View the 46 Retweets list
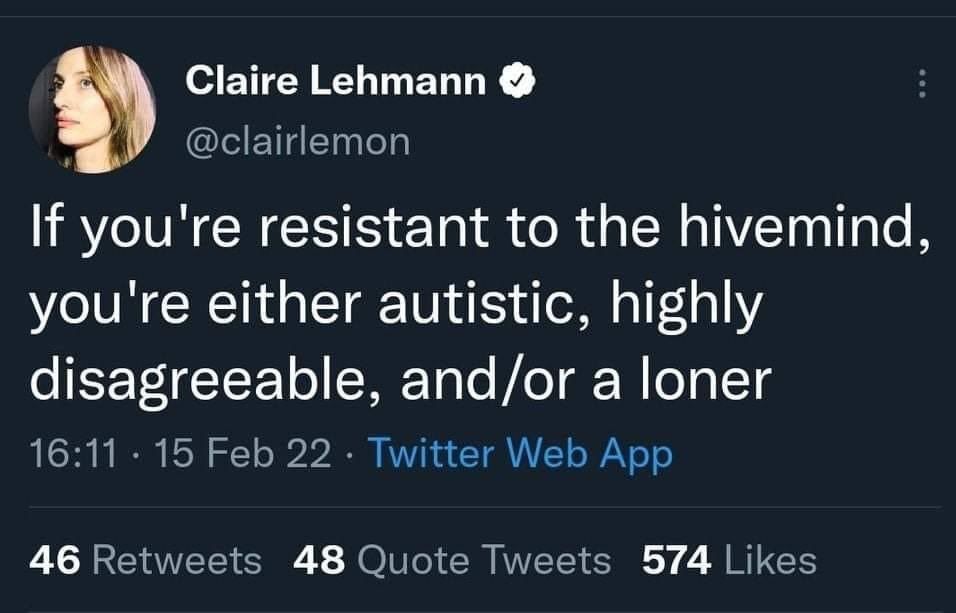This screenshot has width=956, height=613. 146,560
